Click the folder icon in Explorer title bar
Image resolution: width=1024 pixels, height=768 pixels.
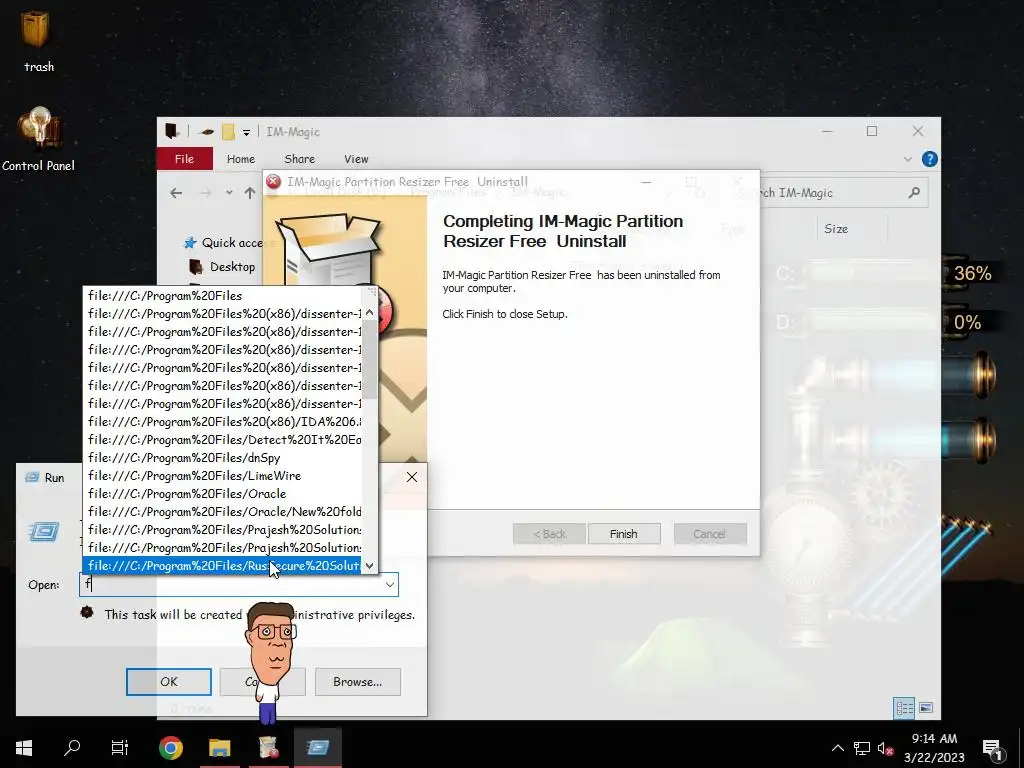tap(228, 132)
